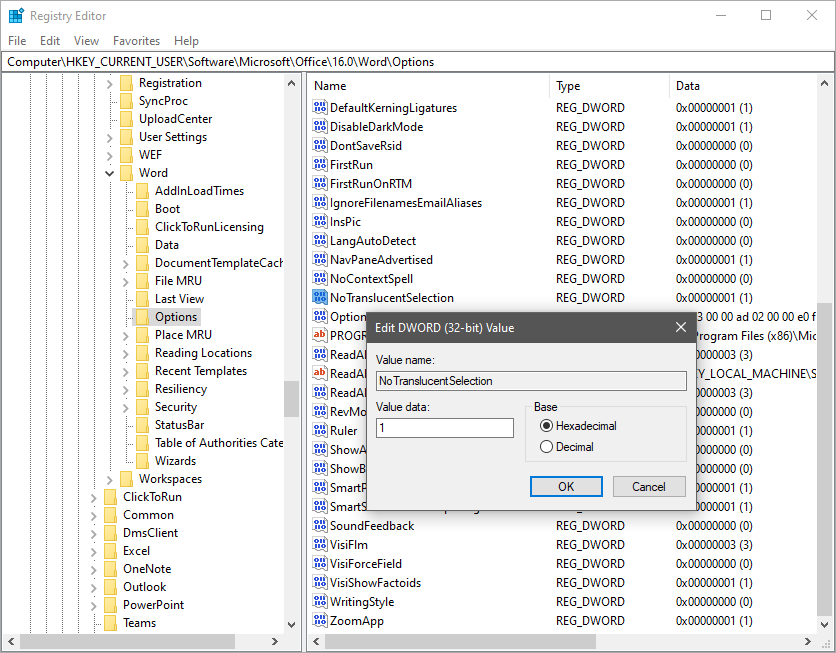Expand the User Settings key
This screenshot has height=653, width=836.
tap(109, 138)
